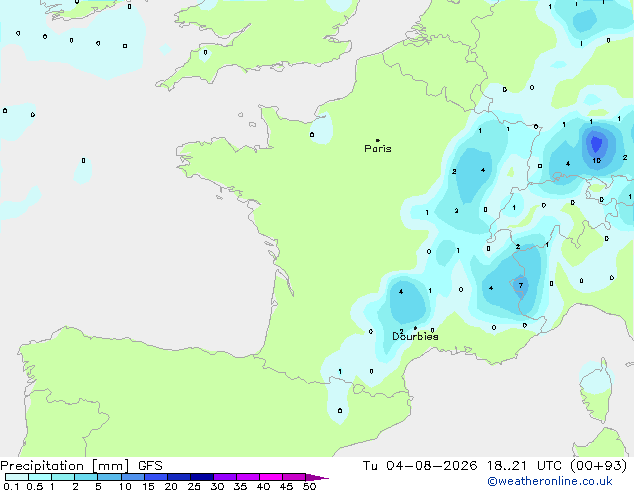Screen dimensions: 634x490
Task: Pick the 5–10 mm legend swatch
Action: pos(109,477)
